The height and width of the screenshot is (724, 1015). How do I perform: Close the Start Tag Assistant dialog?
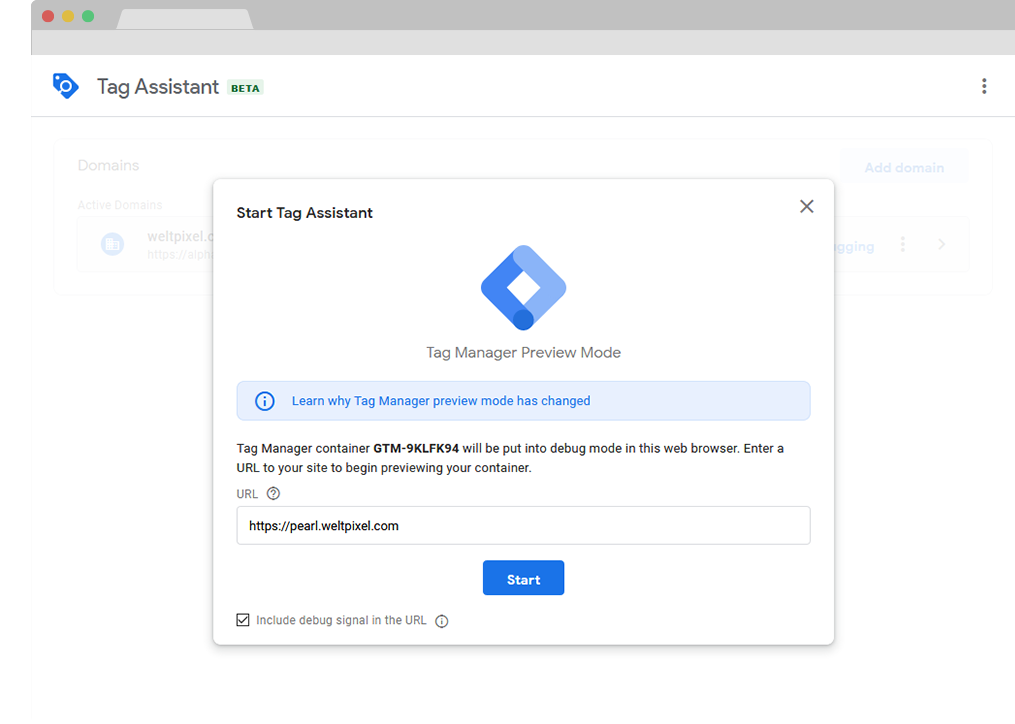(x=807, y=206)
